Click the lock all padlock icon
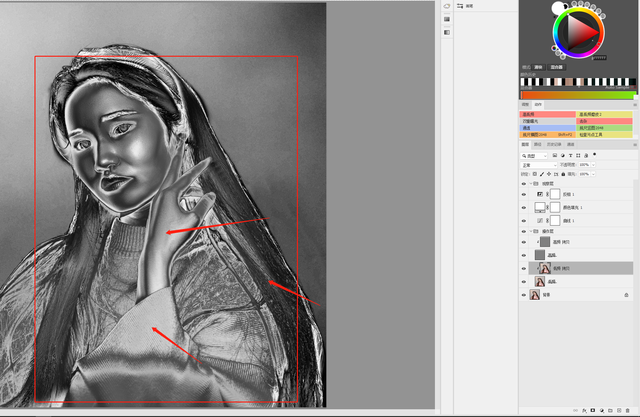The width and height of the screenshot is (640, 417). coord(563,174)
